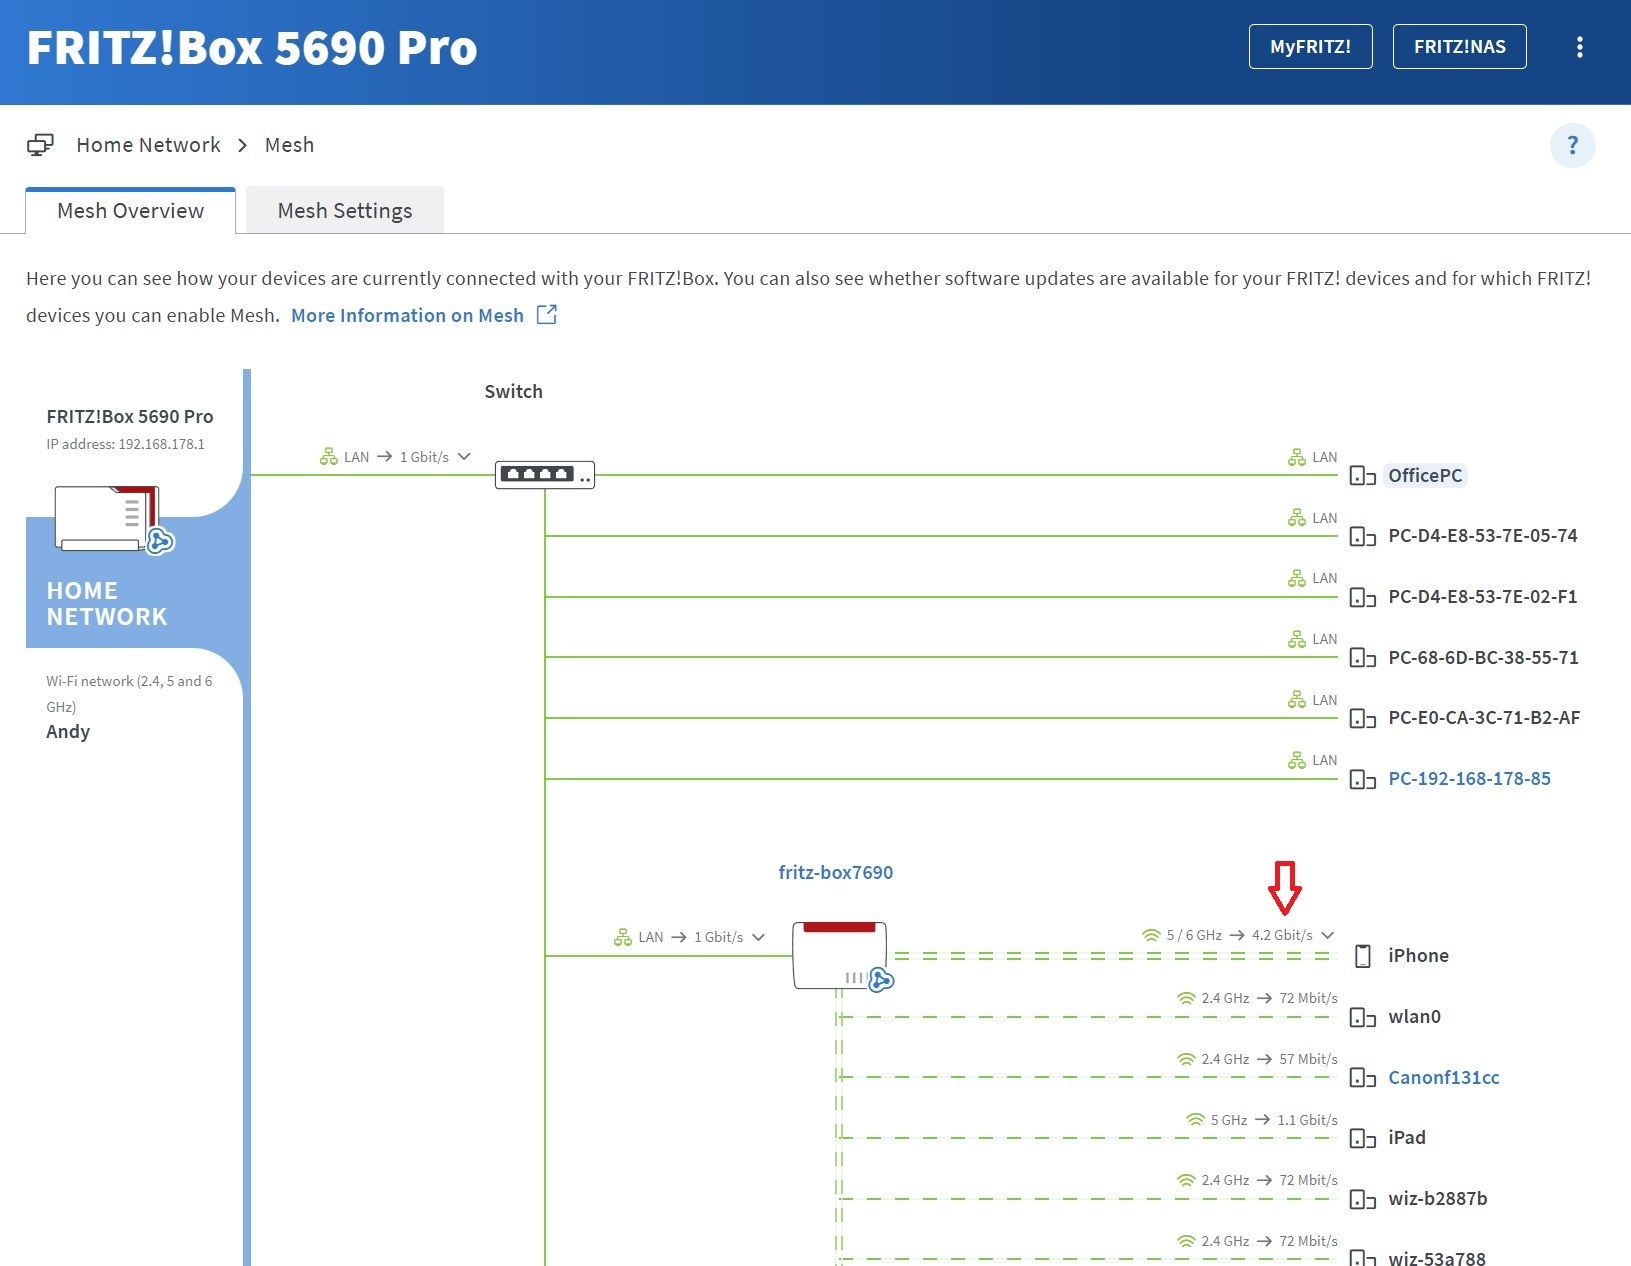Select PC-D4-E8-53-7E-05-74 device
1631x1266 pixels.
pyautogui.click(x=1483, y=536)
